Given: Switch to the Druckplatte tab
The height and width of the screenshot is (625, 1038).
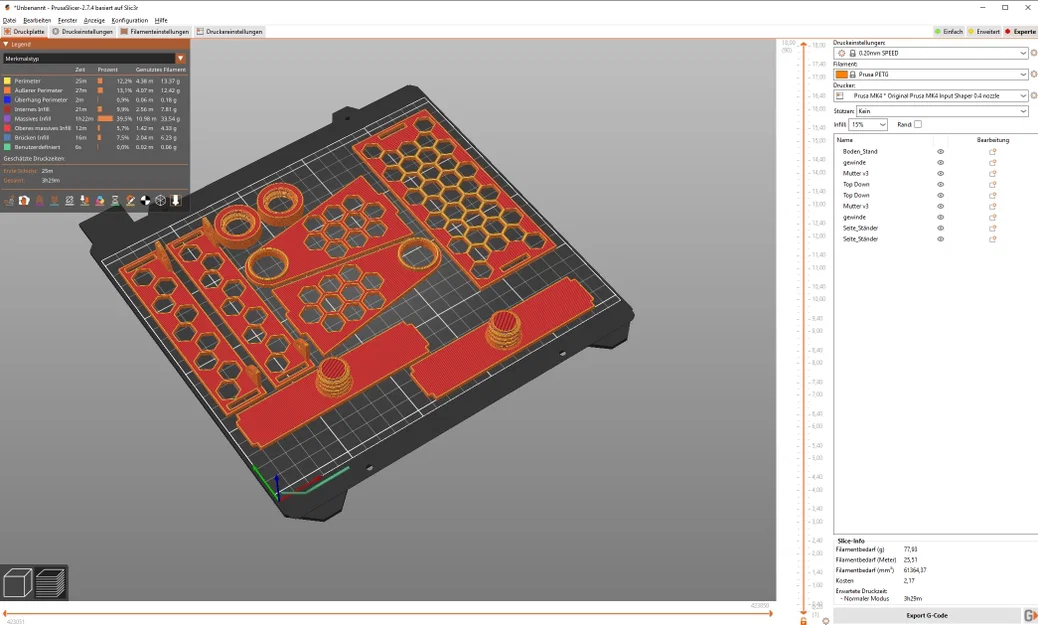Looking at the screenshot, I should pyautogui.click(x=24, y=31).
